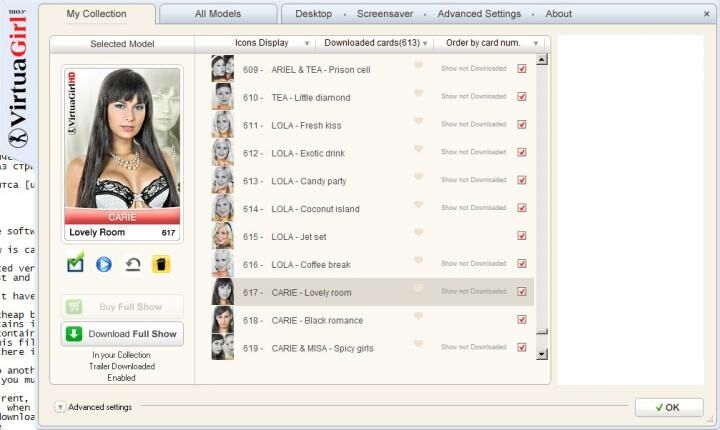
Task: Click the scrollbar up arrow in card list
Action: pyautogui.click(x=542, y=59)
